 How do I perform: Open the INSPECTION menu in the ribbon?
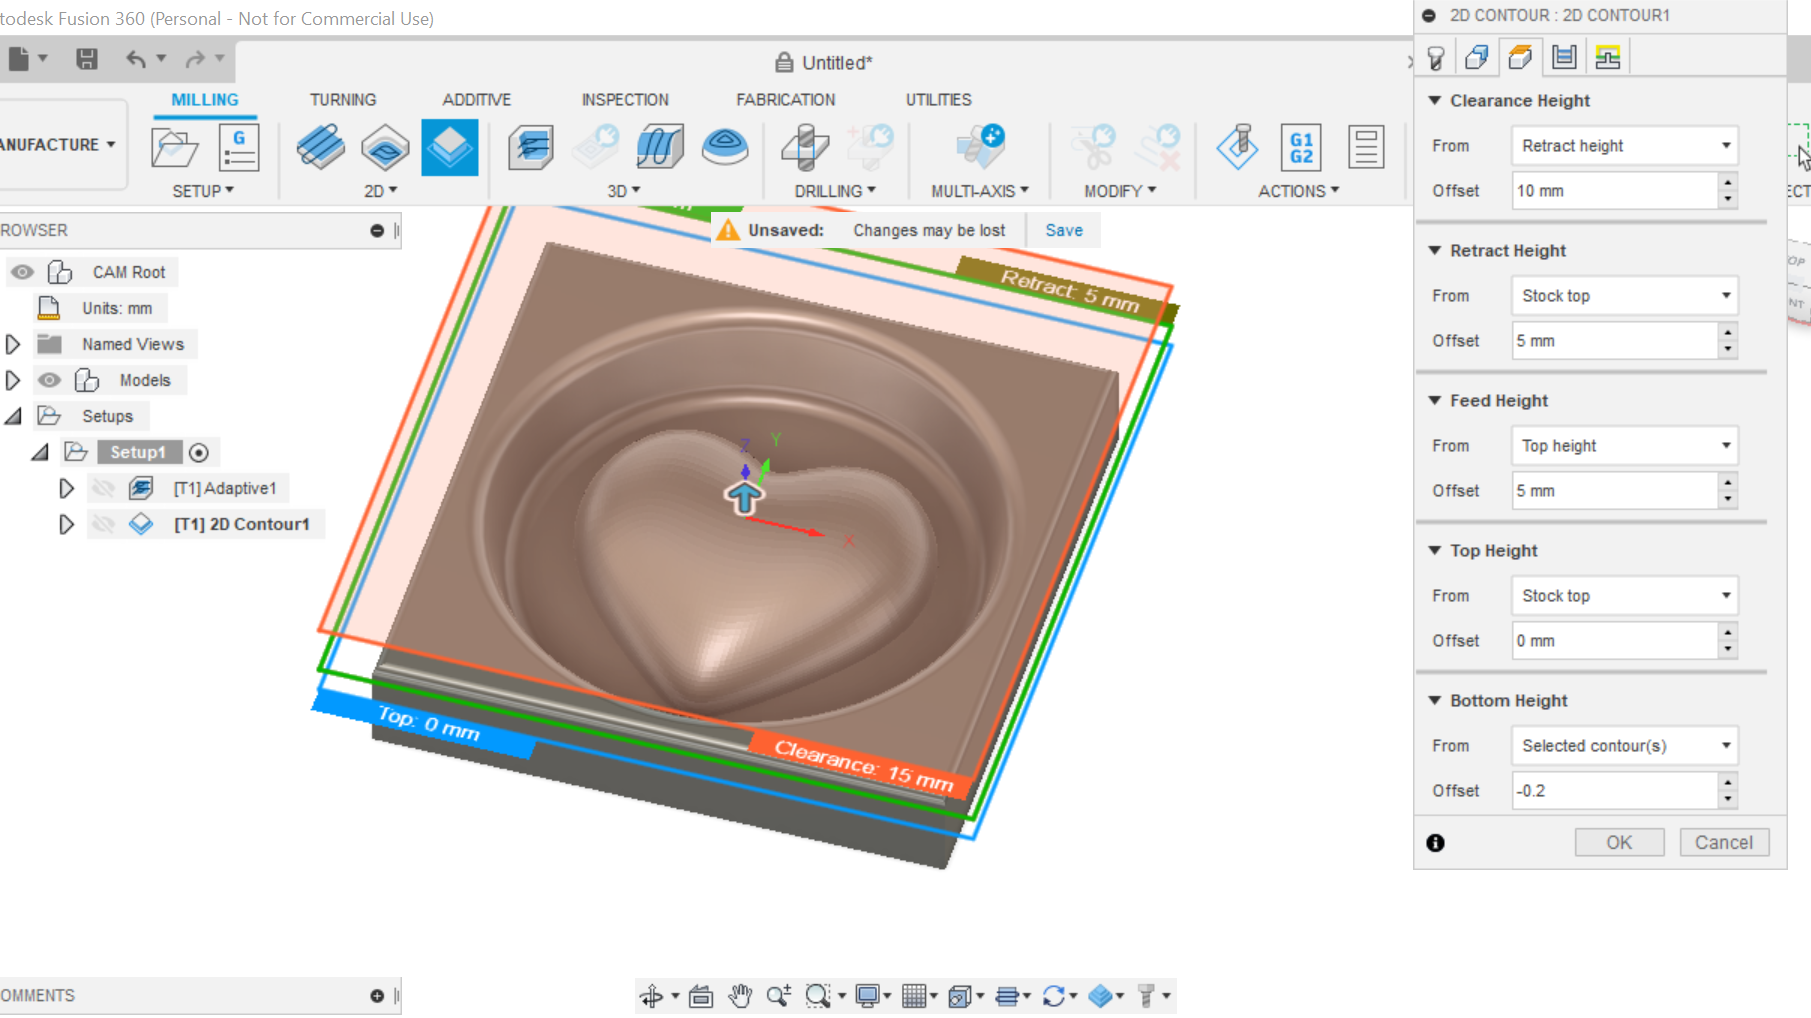click(625, 99)
